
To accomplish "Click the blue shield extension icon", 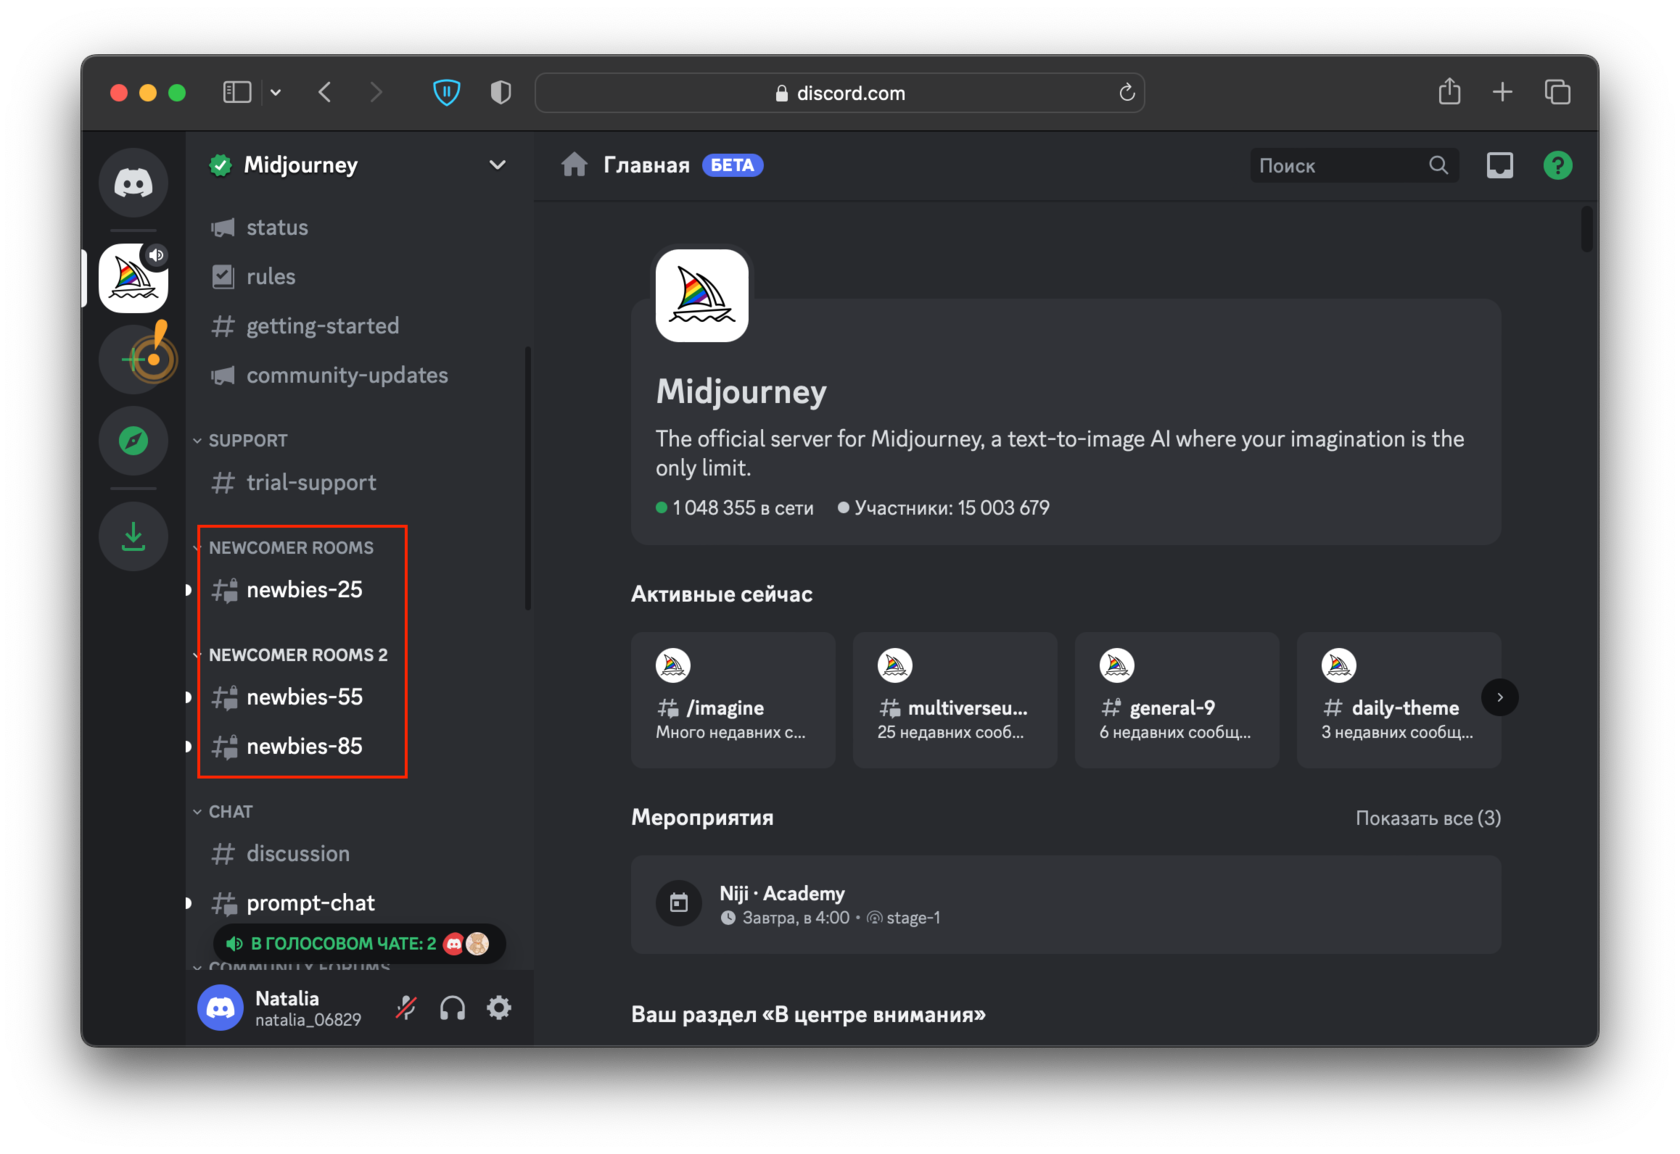I will click(447, 93).
